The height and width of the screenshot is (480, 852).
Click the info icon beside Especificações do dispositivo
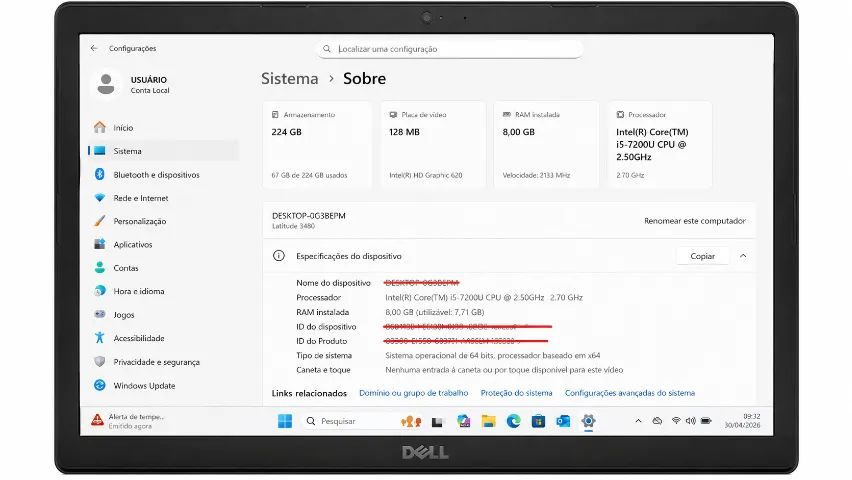(279, 255)
